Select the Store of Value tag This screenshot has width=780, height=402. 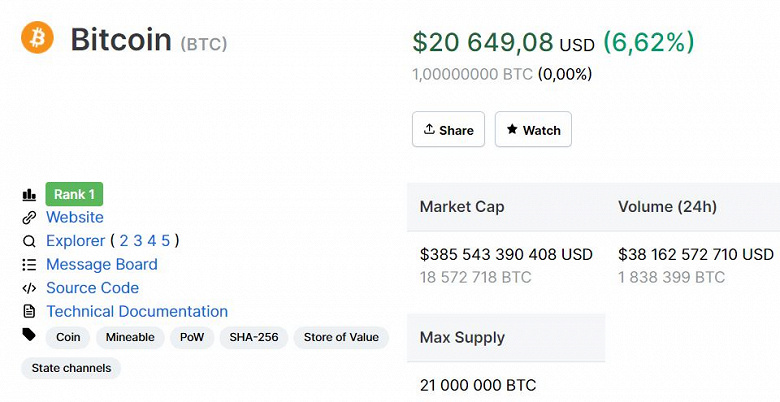(x=341, y=338)
